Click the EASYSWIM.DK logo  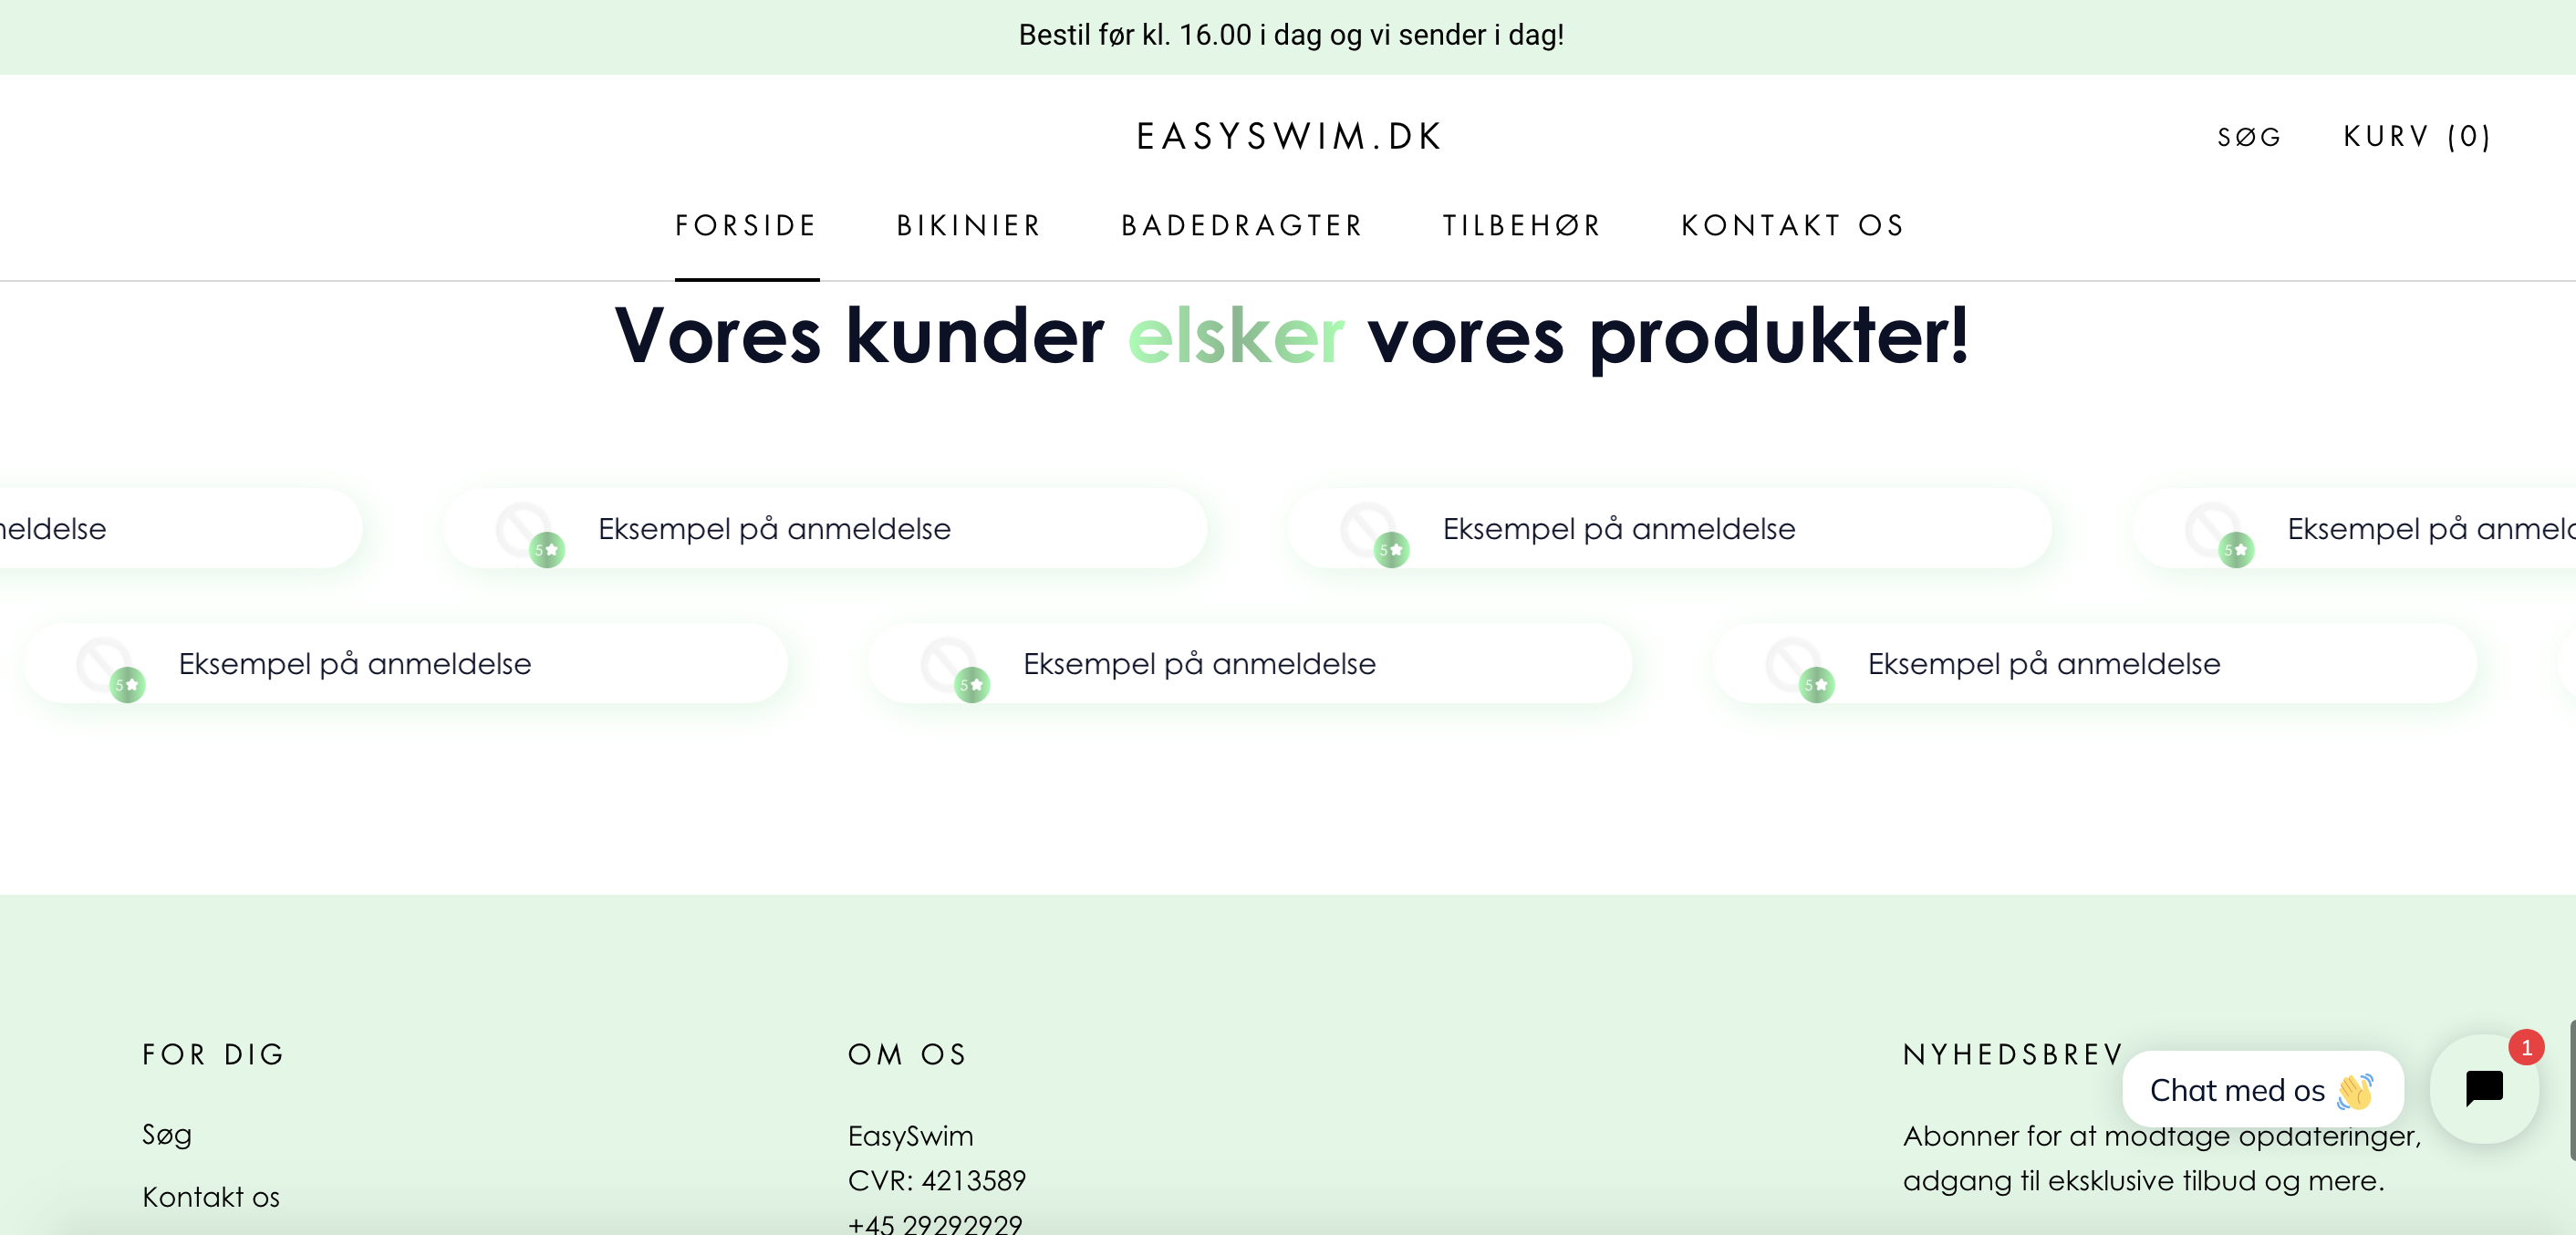(1289, 137)
